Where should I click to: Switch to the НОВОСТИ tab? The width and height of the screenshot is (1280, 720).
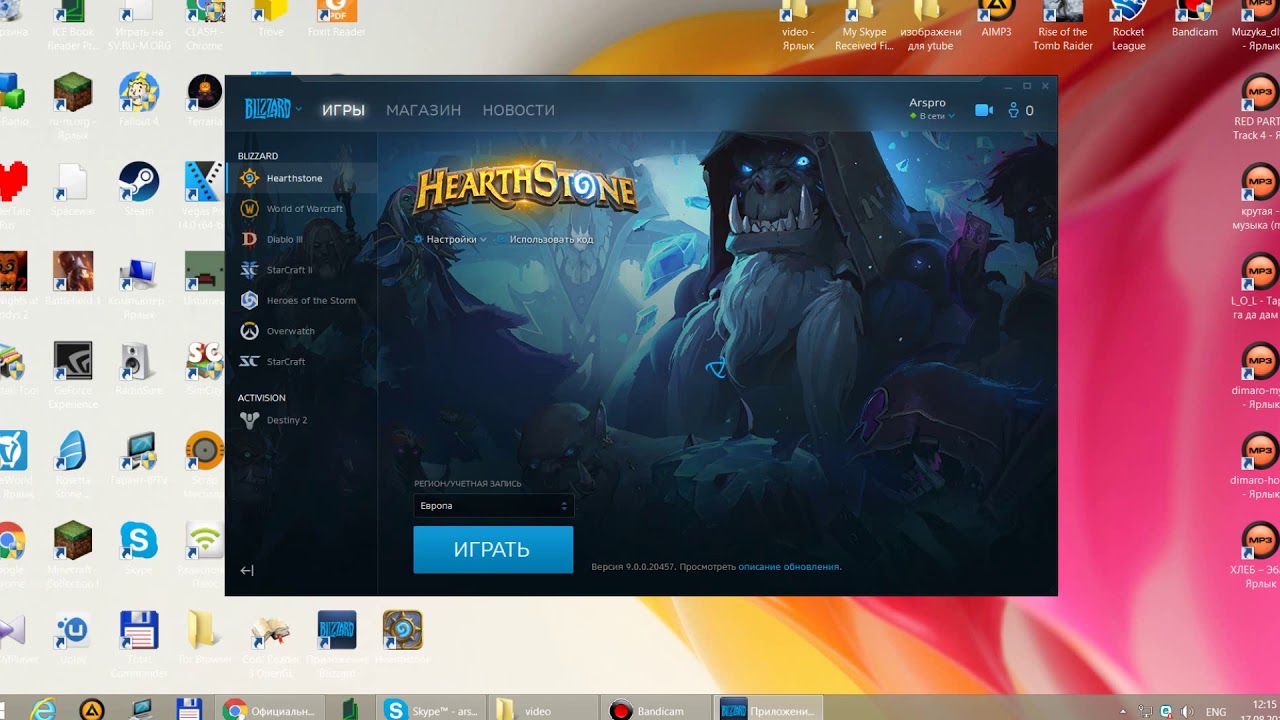click(518, 110)
